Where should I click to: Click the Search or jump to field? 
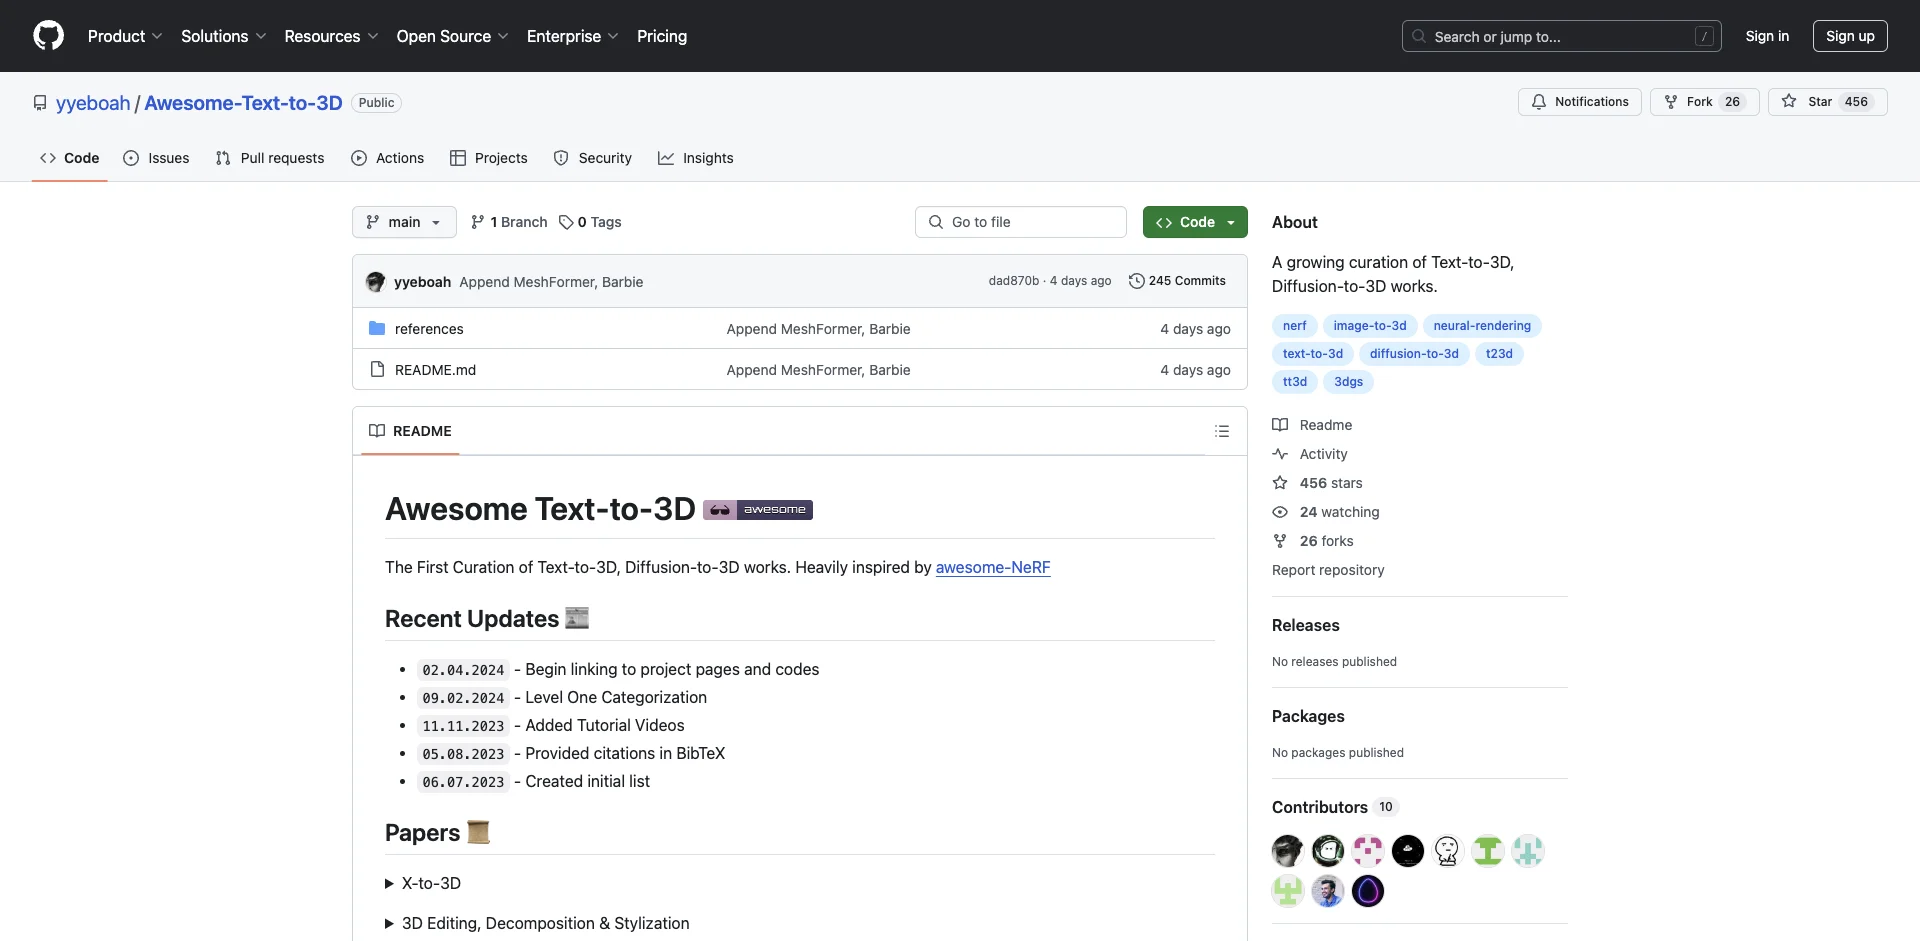click(1562, 36)
